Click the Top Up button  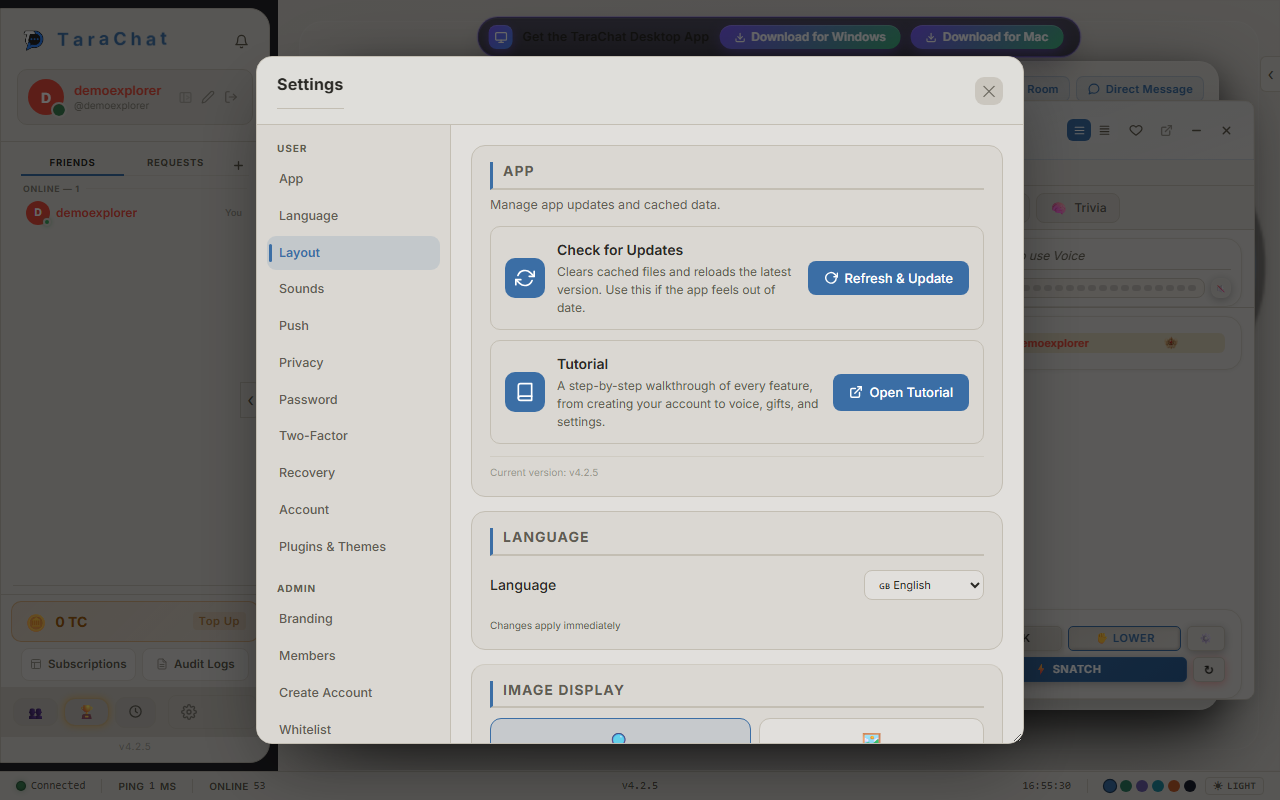click(x=219, y=622)
